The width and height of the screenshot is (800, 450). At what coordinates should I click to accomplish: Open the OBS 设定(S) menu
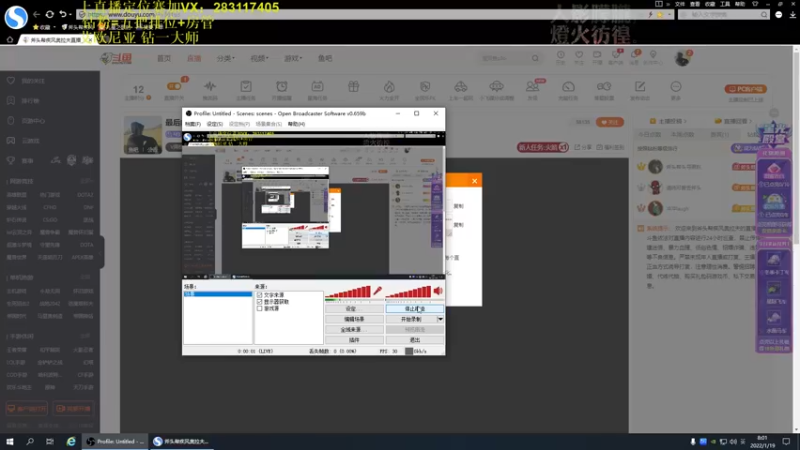(x=215, y=124)
